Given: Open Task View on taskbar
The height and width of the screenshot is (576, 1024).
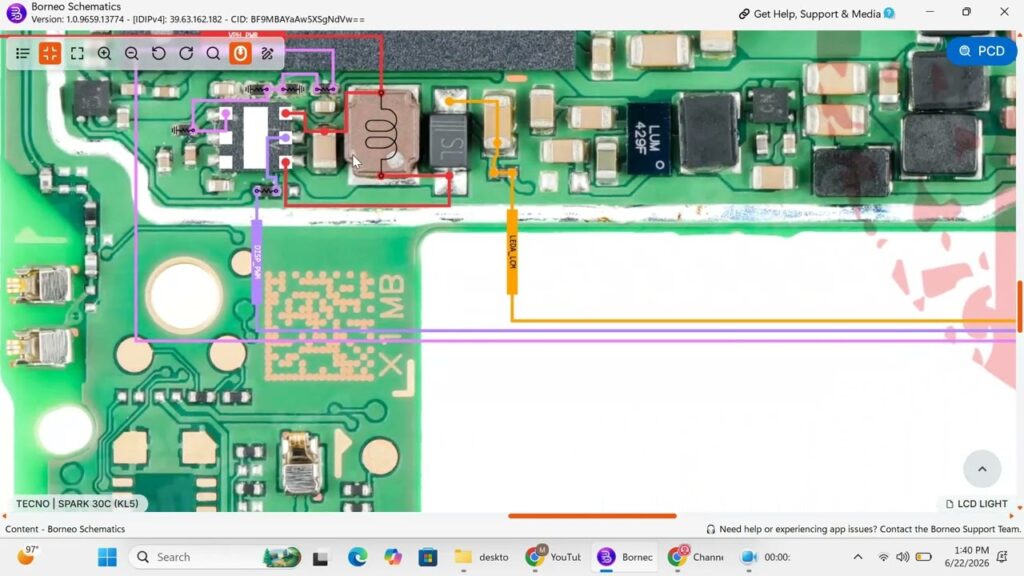Looking at the screenshot, I should 320,557.
